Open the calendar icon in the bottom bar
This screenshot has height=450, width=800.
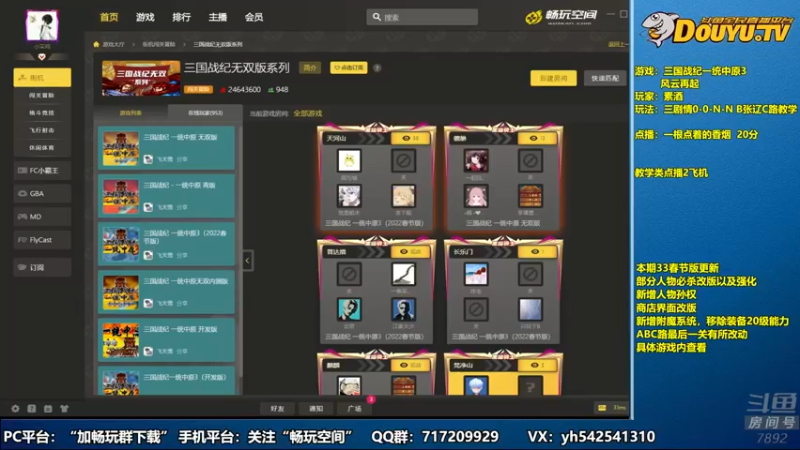[48, 409]
